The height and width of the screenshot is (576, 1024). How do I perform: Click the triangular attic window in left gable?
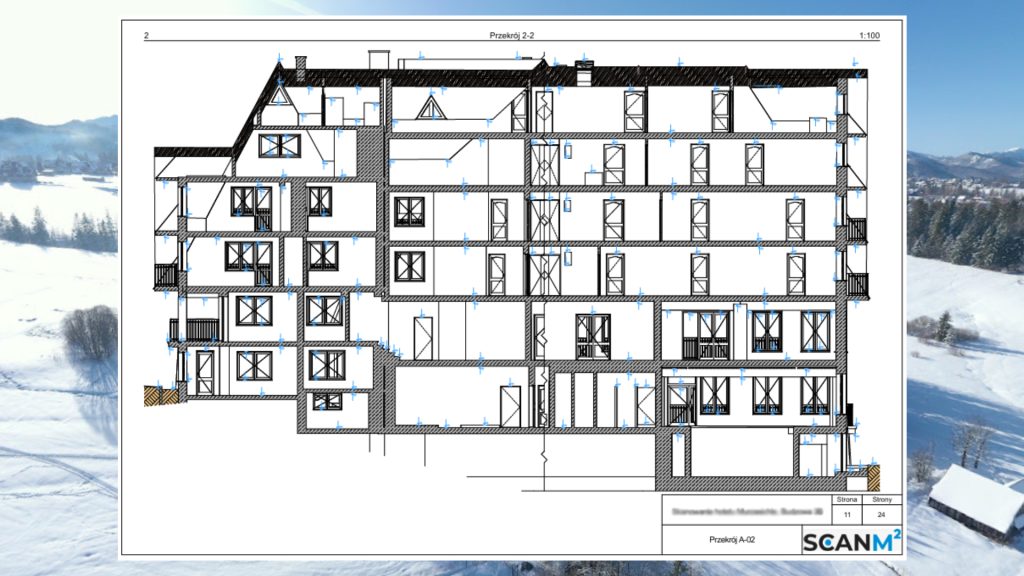279,98
